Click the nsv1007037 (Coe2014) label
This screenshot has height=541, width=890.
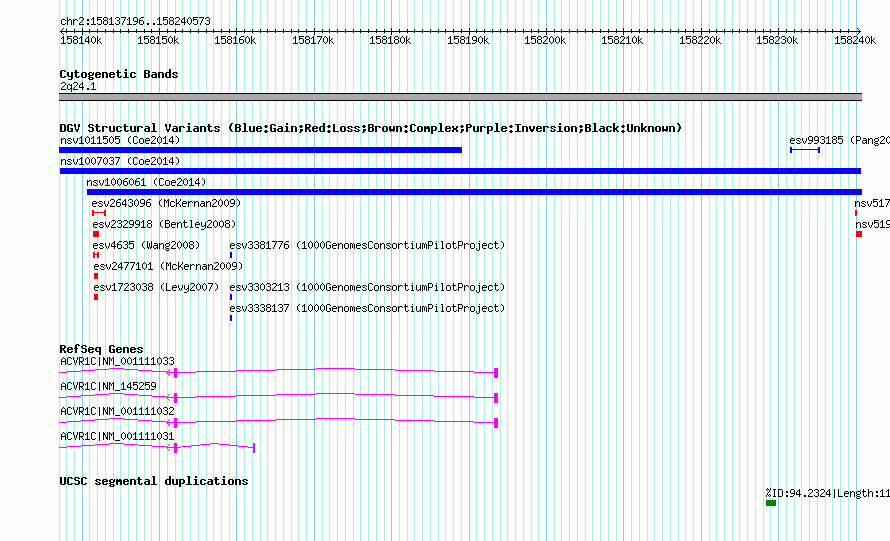[x=120, y=161]
